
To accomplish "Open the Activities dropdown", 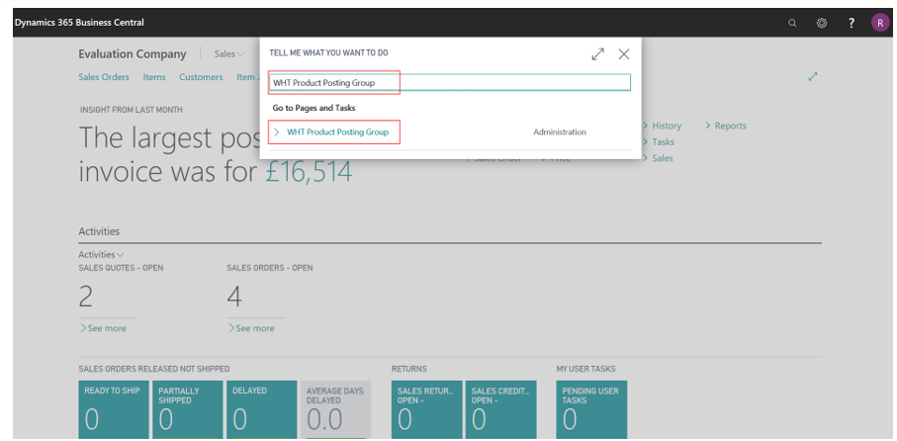I will pyautogui.click(x=101, y=255).
